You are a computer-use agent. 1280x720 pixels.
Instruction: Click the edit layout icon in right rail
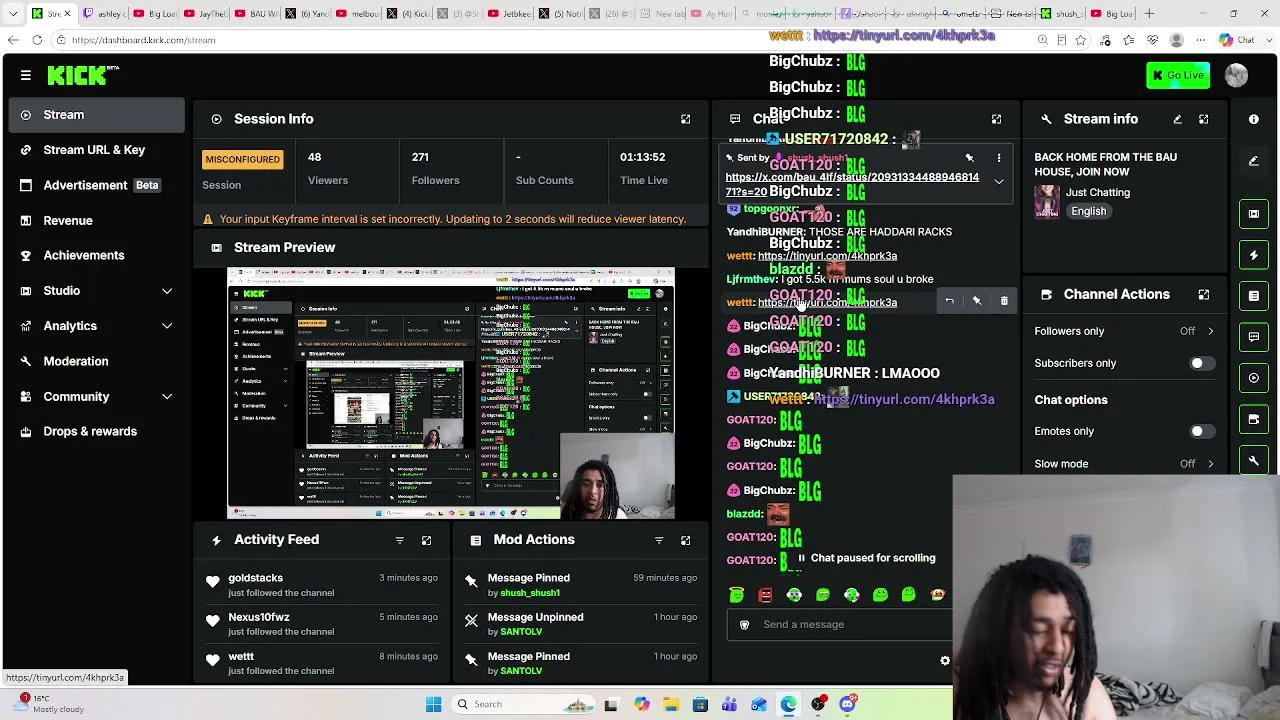[x=1254, y=161]
